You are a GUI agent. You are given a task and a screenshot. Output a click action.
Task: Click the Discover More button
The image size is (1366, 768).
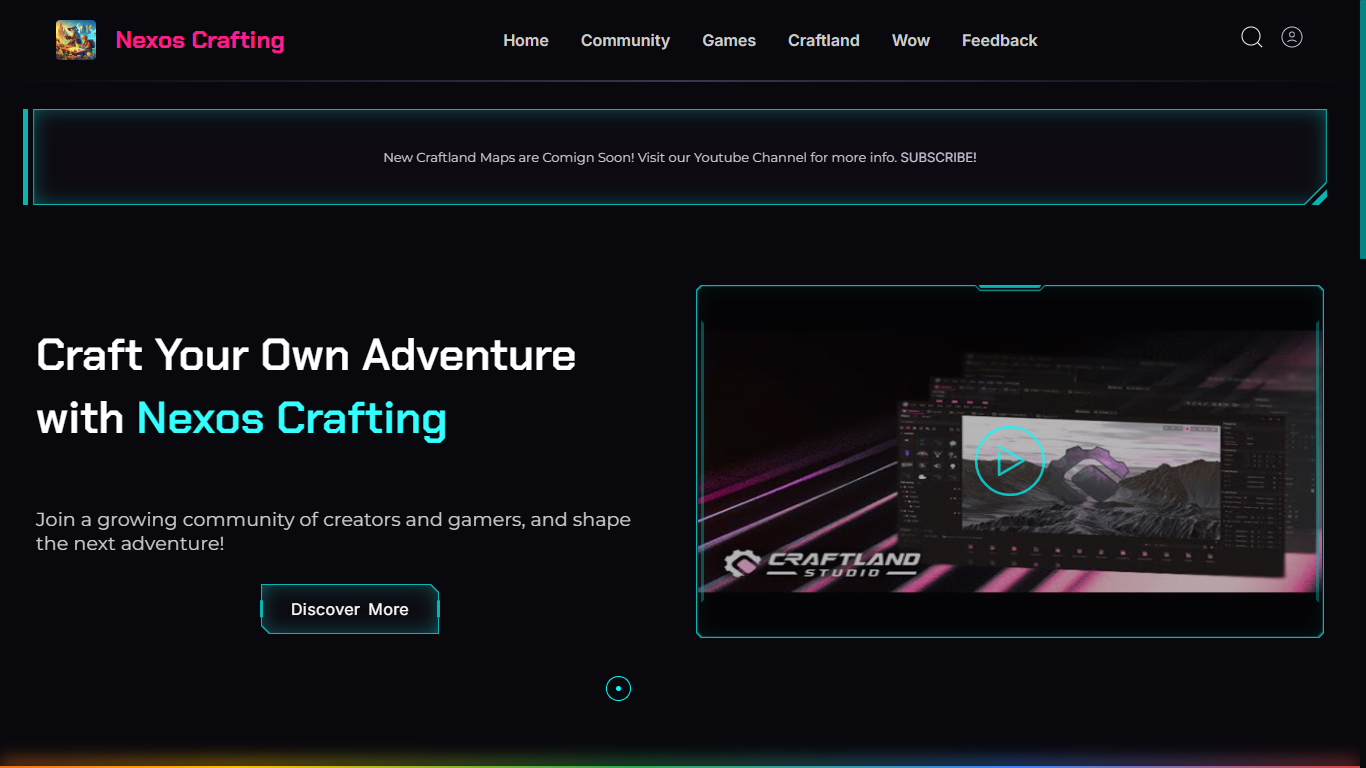(x=350, y=609)
